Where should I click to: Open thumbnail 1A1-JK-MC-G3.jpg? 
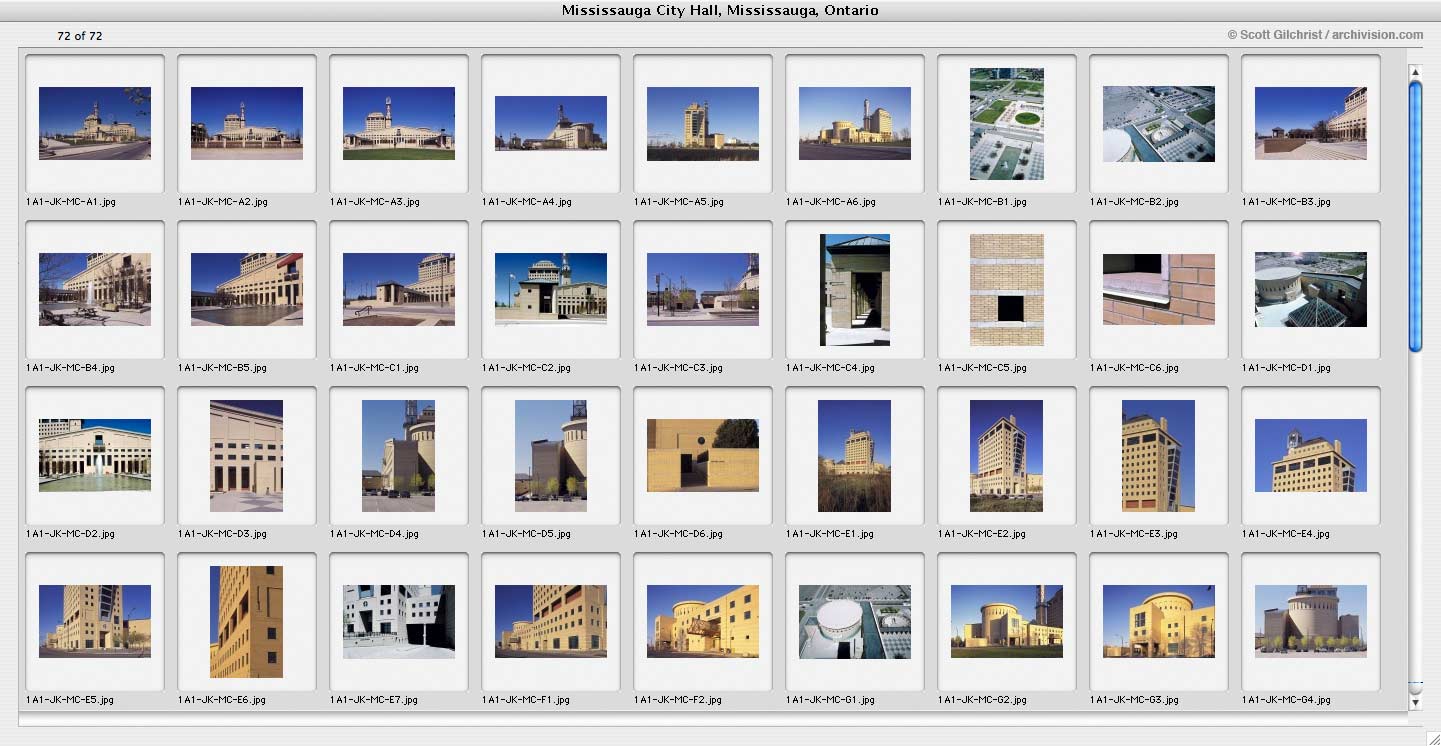point(1159,621)
